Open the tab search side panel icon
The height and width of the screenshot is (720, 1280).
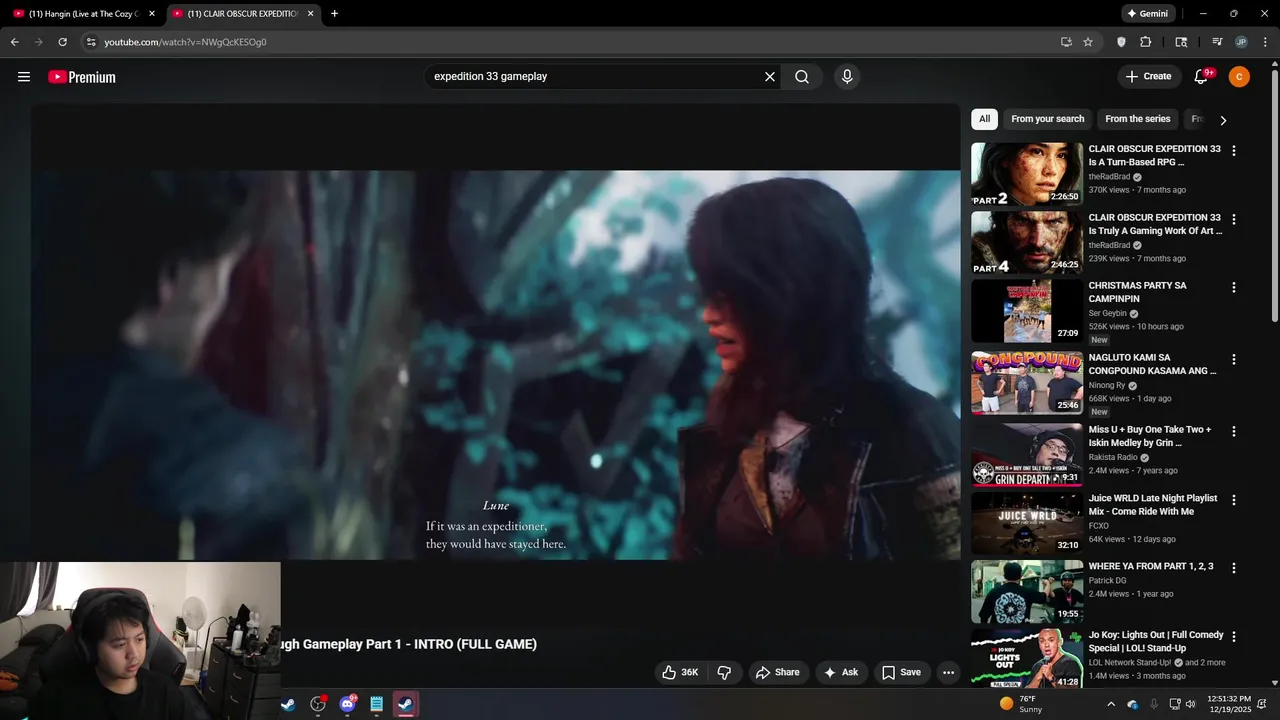(x=1181, y=42)
